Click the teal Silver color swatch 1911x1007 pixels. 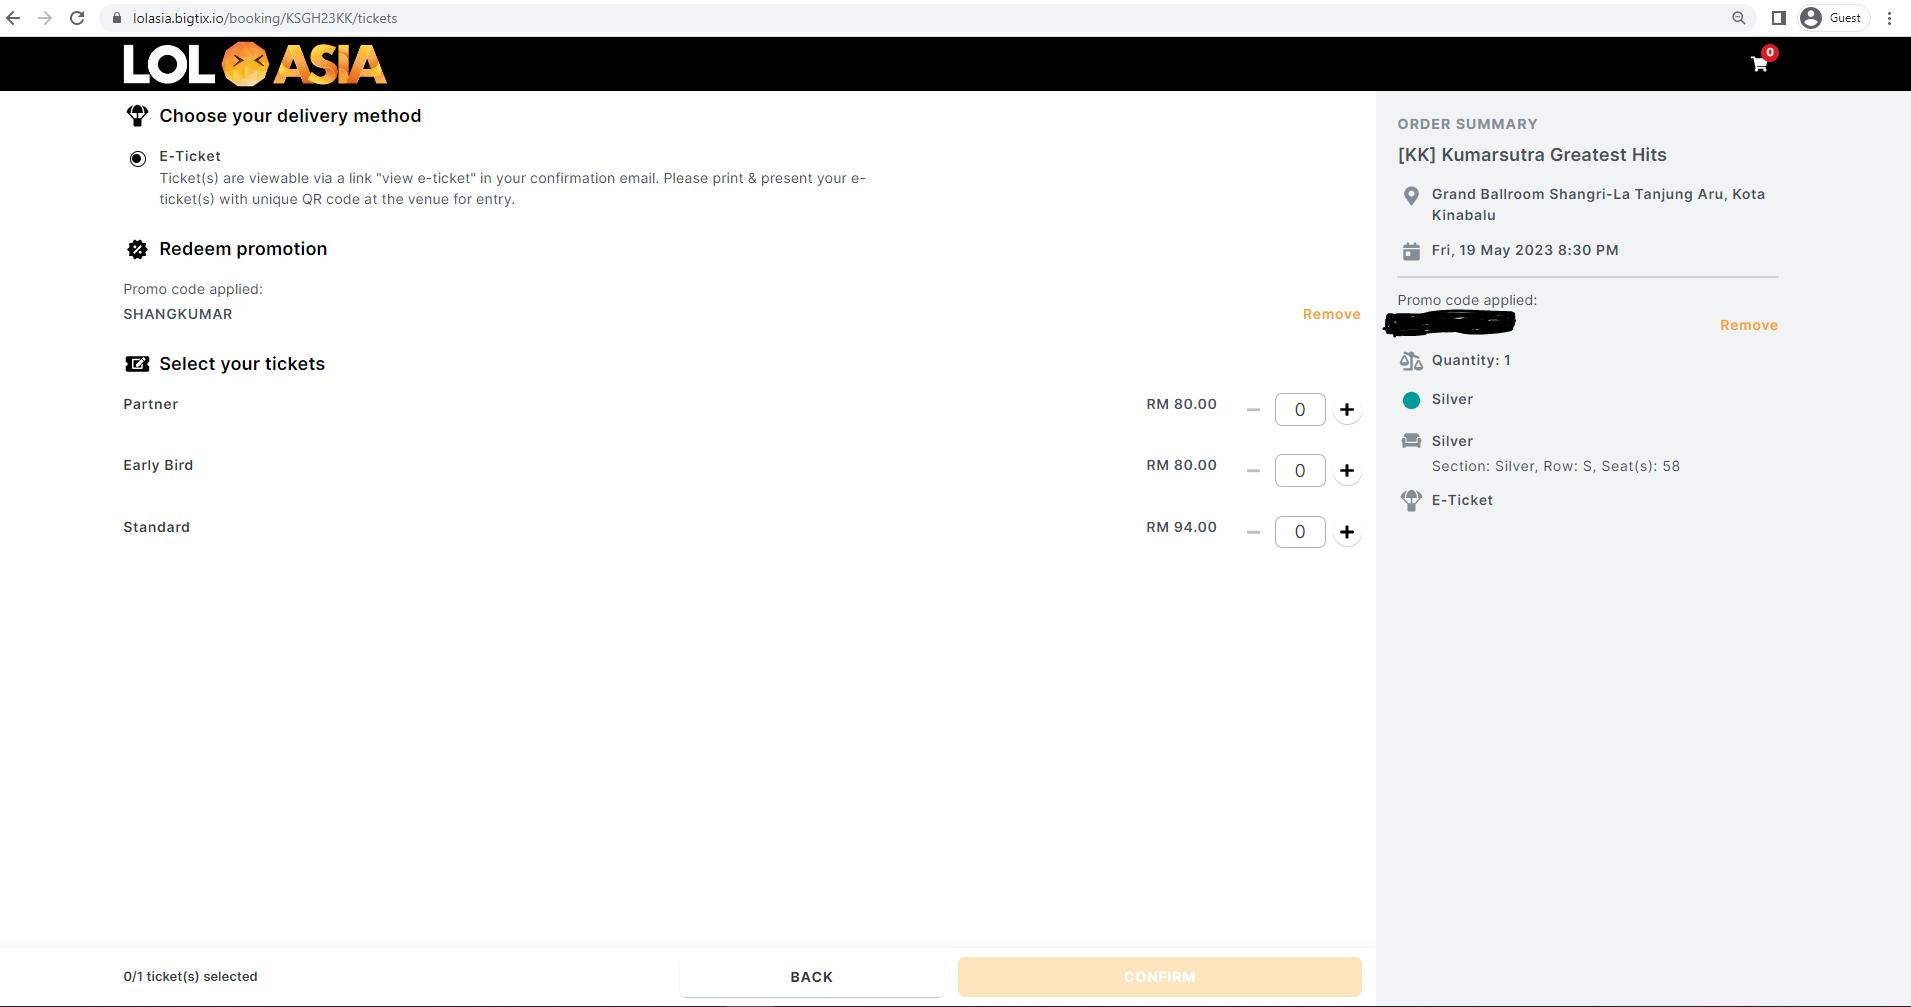1411,400
